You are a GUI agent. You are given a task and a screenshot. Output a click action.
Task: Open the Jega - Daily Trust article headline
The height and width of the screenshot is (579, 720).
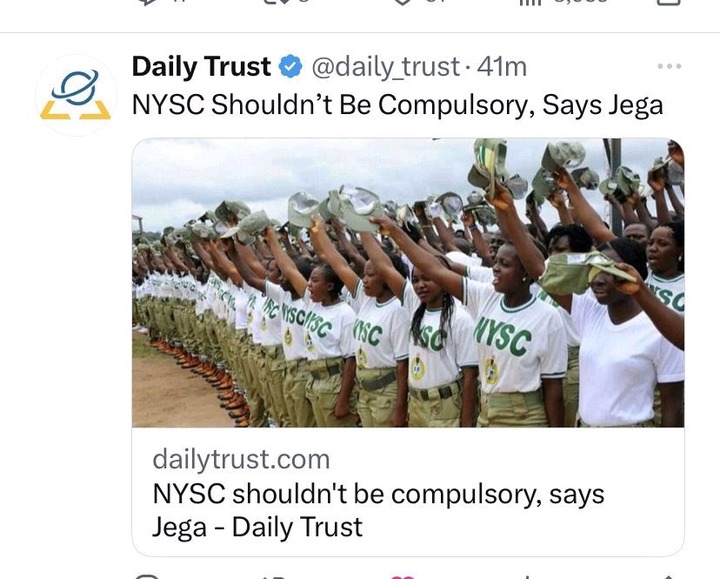coord(378,510)
